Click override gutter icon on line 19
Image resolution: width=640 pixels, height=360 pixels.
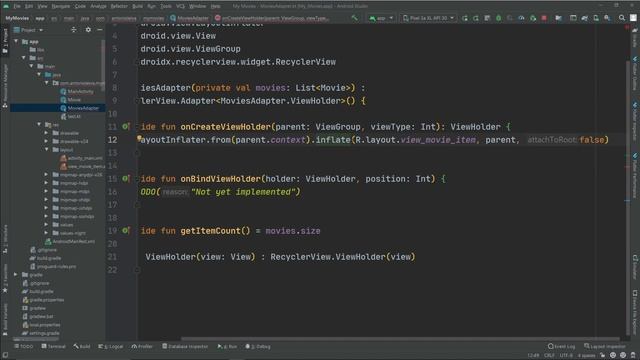[x=125, y=231]
